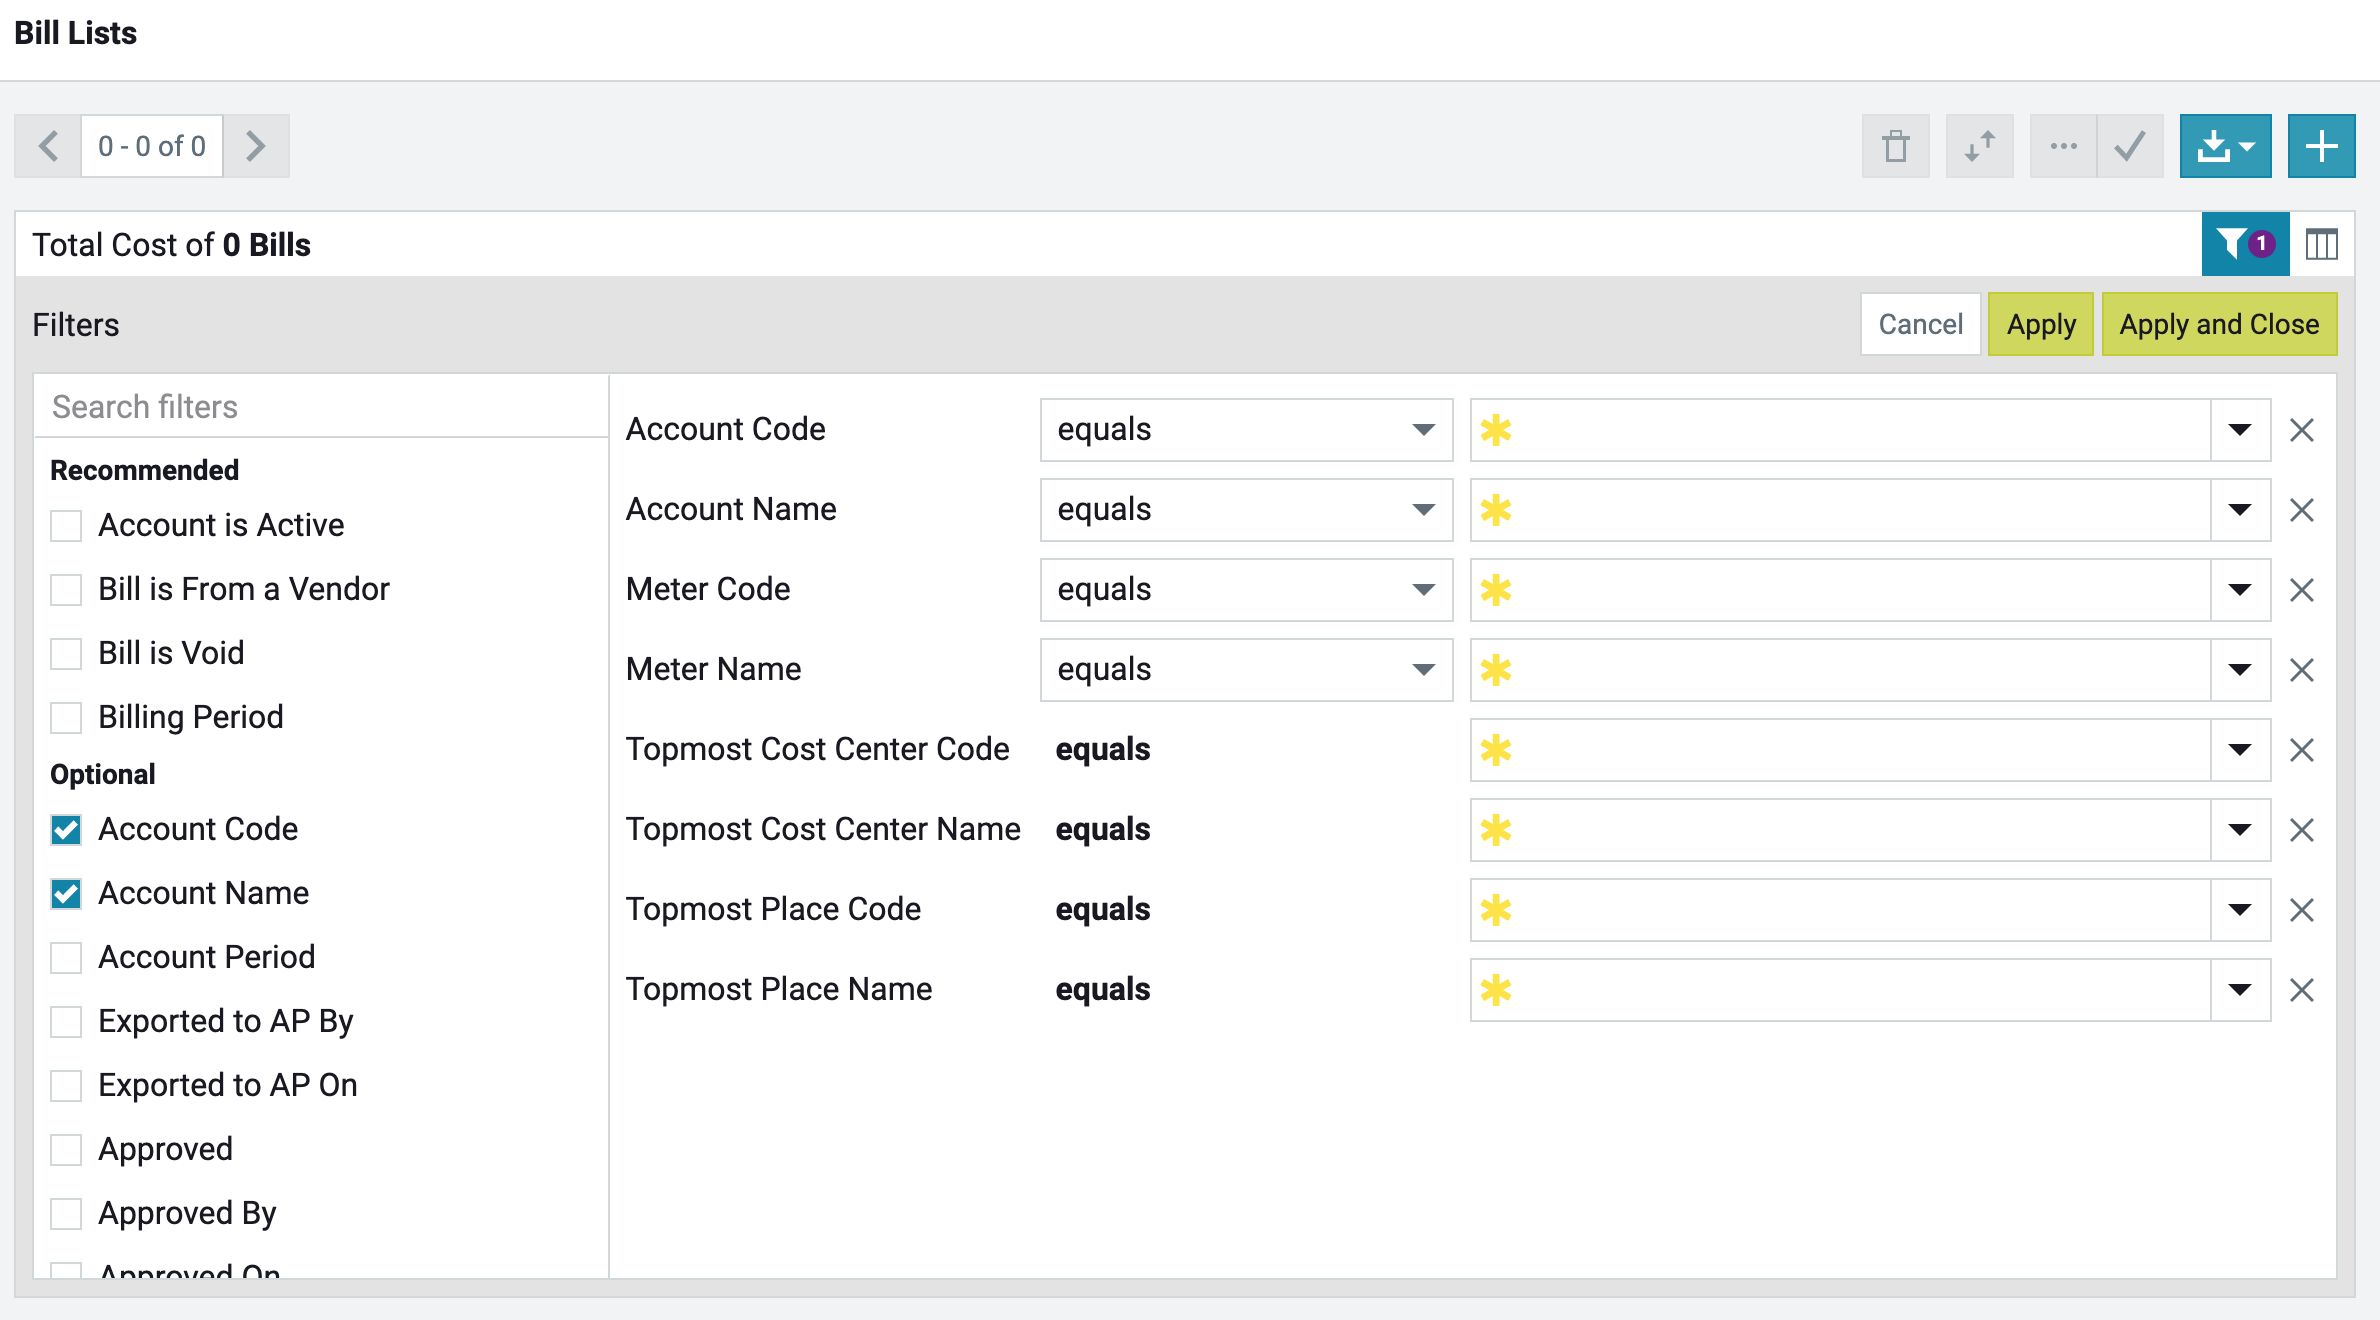
Task: Go to next page with right chevron
Action: click(256, 145)
